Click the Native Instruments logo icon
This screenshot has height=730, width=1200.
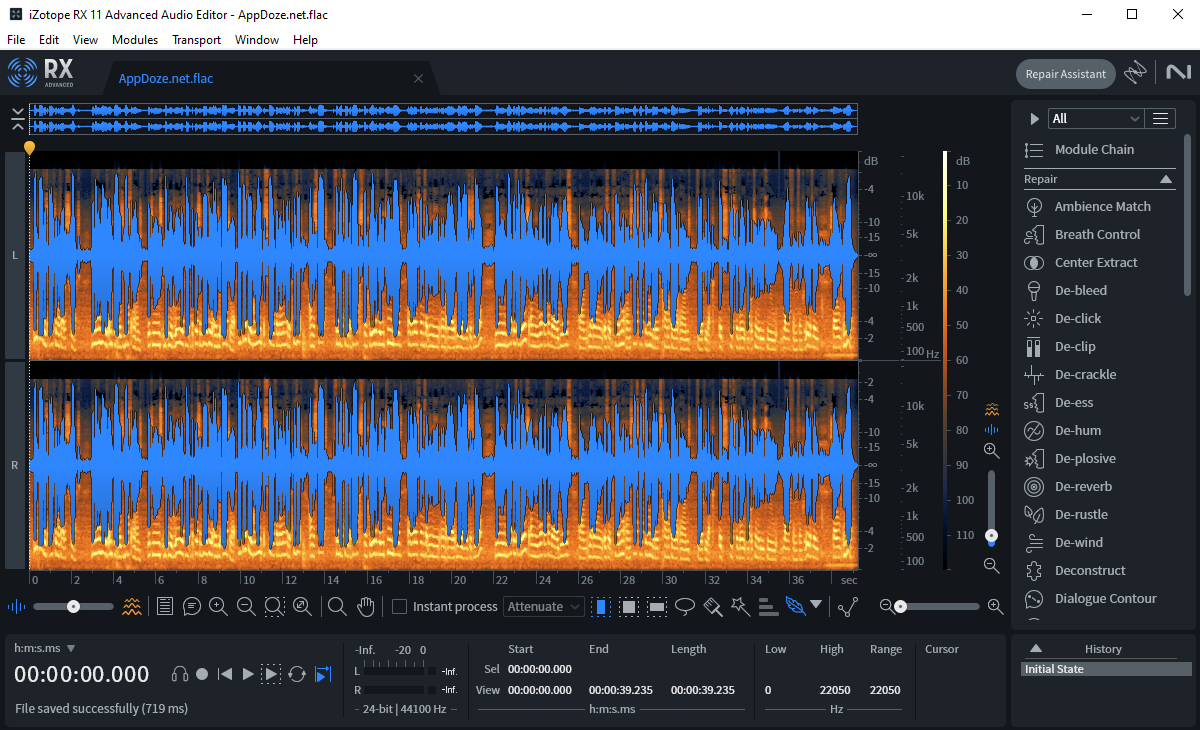pos(1177,73)
